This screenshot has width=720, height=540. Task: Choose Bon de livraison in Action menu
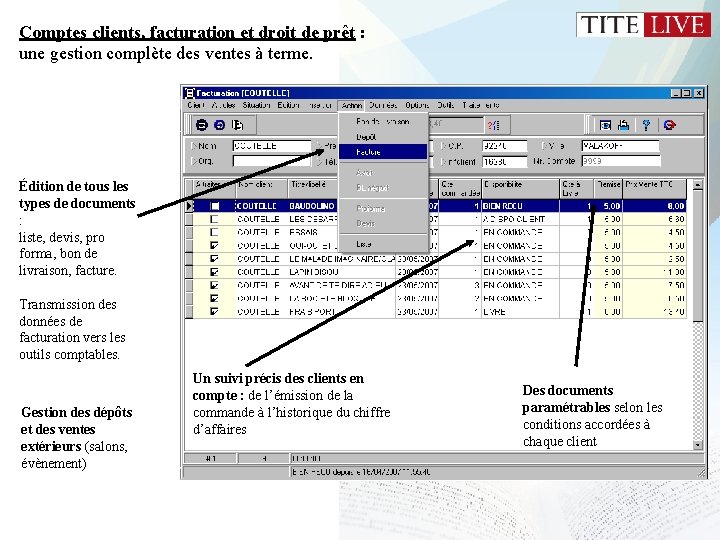click(x=383, y=122)
